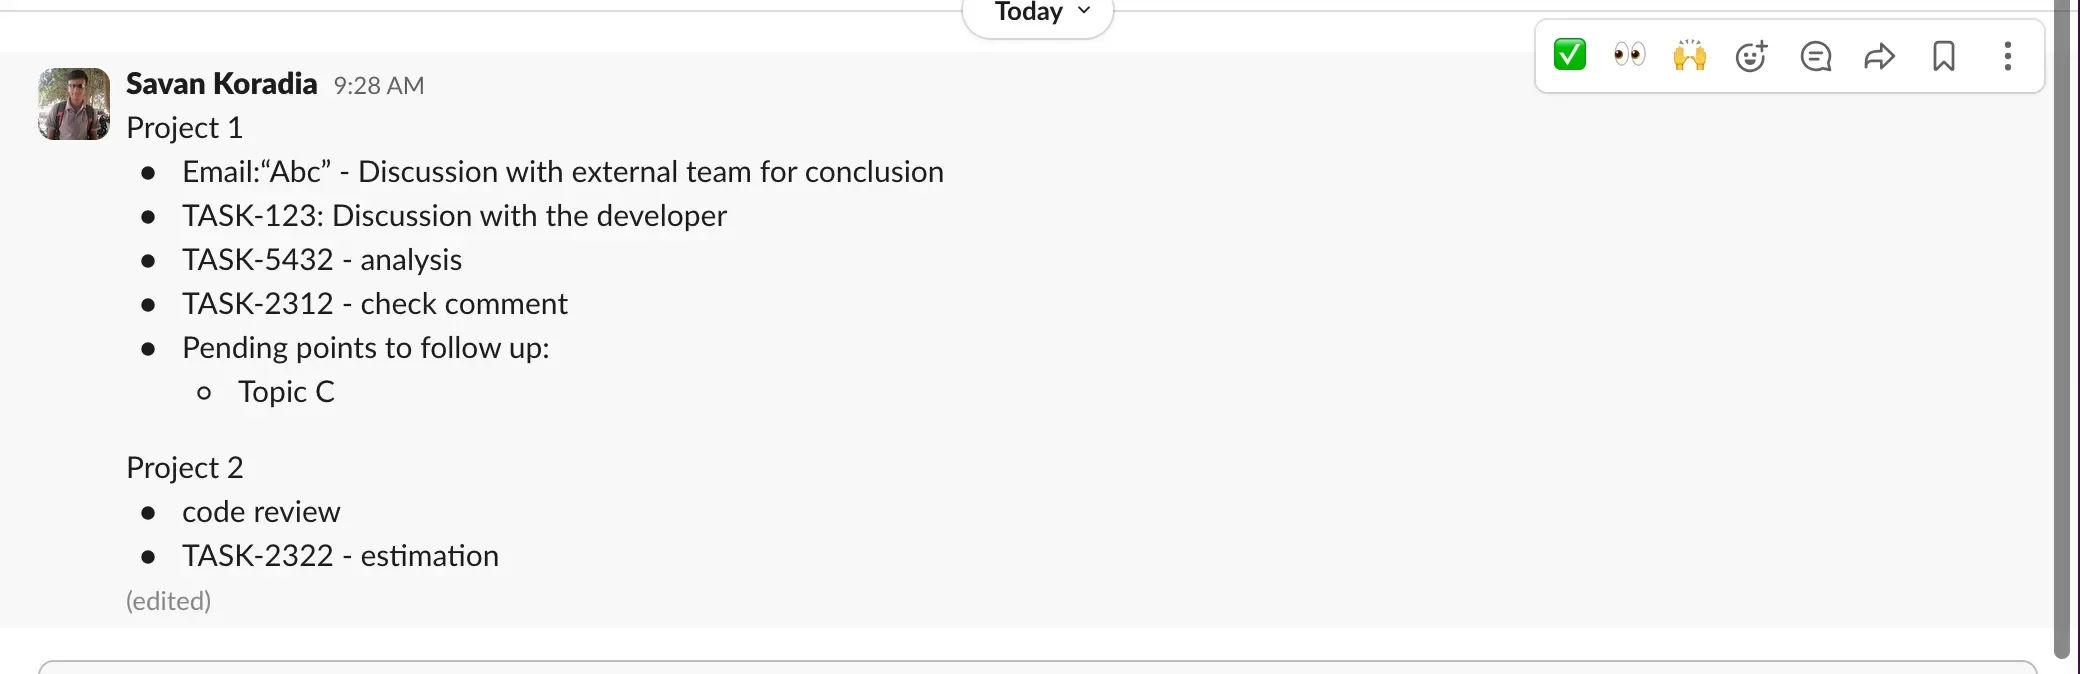The height and width of the screenshot is (674, 2080).
Task: Click the bookmark icon in the toolbar
Action: pos(1943,56)
